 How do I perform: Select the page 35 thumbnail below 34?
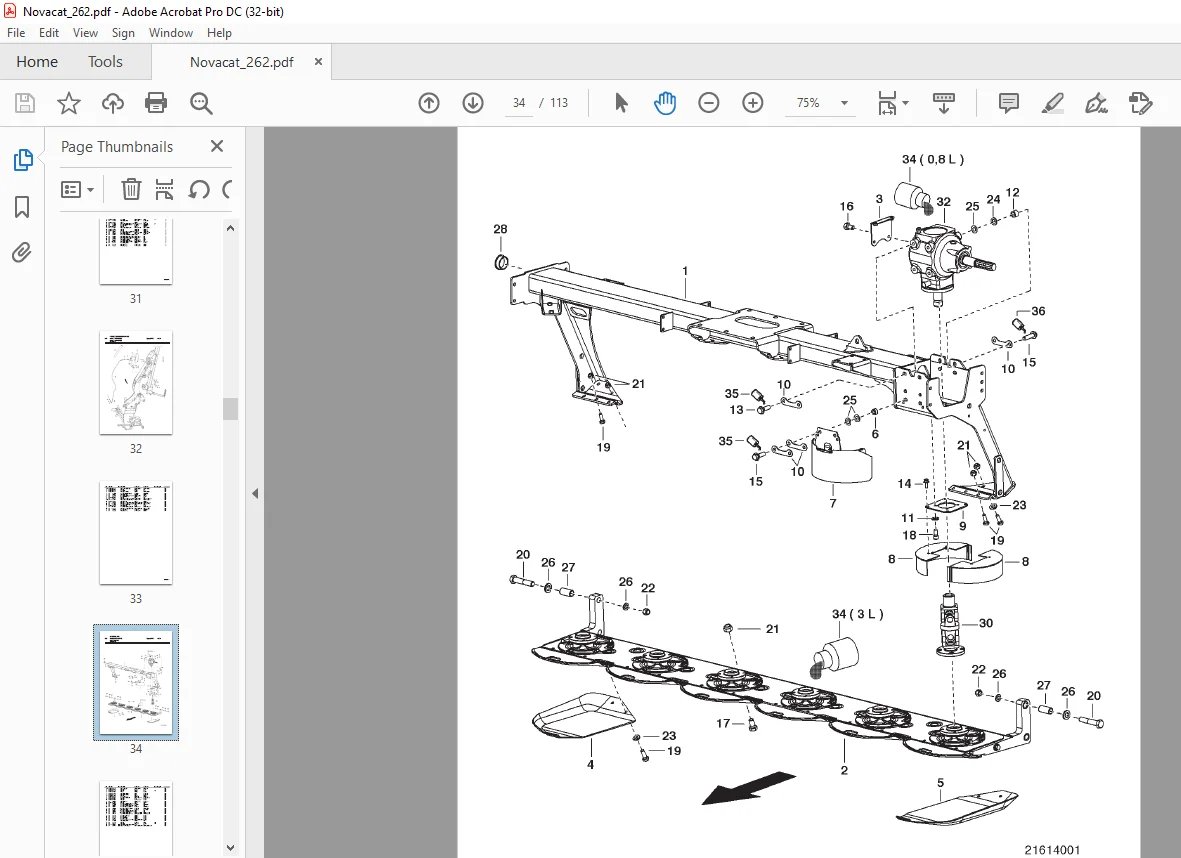(136, 819)
